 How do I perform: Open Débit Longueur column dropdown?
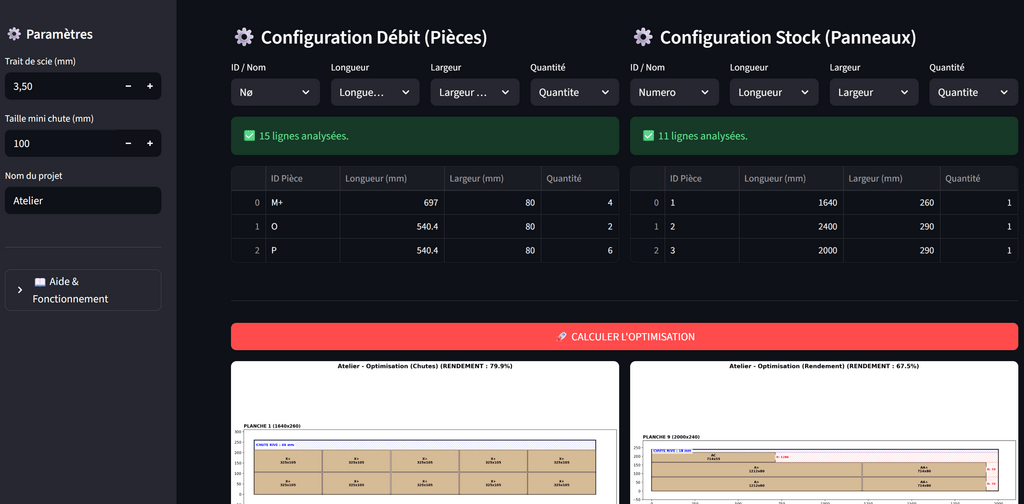point(375,92)
